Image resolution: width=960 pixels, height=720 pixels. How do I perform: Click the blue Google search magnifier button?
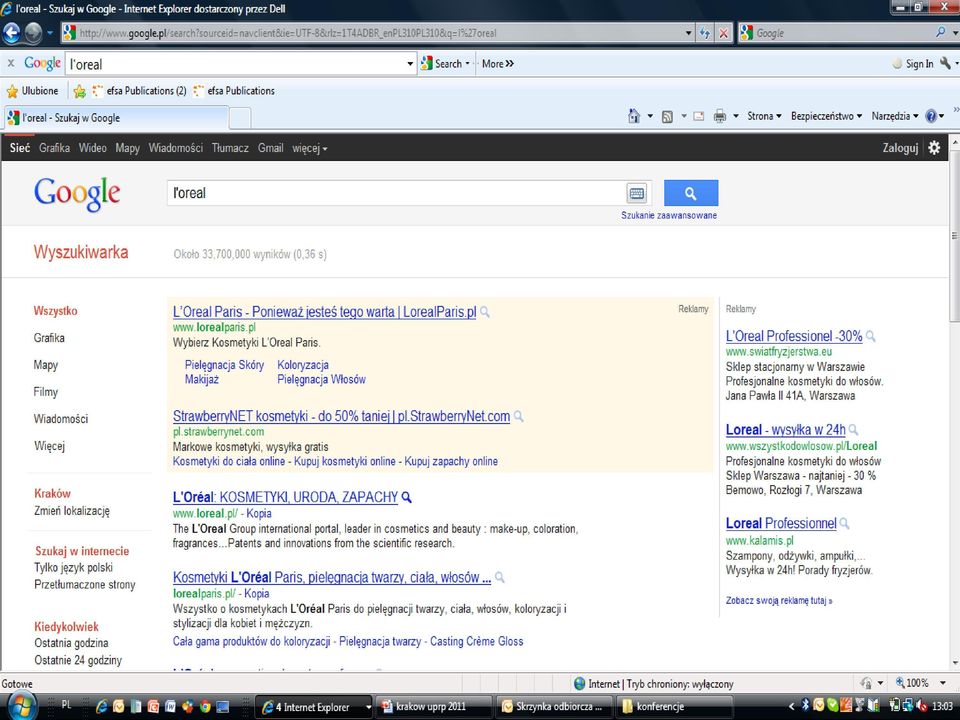tap(691, 193)
